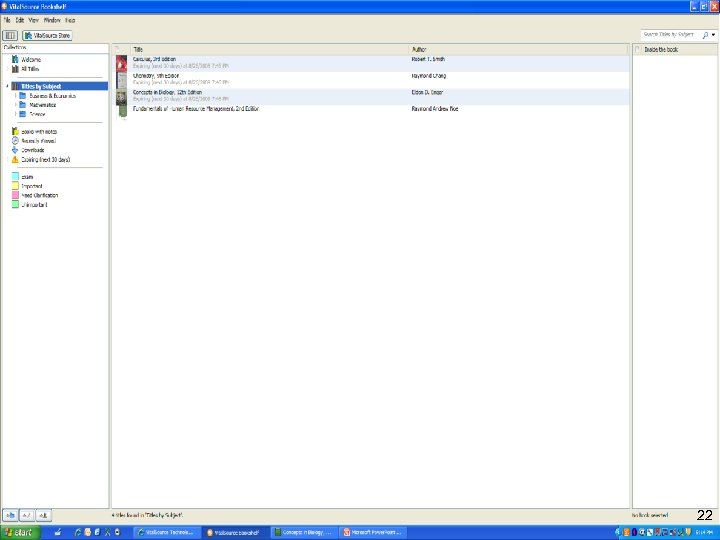Expand the Science folder
The width and height of the screenshot is (720, 540).
(x=16, y=114)
